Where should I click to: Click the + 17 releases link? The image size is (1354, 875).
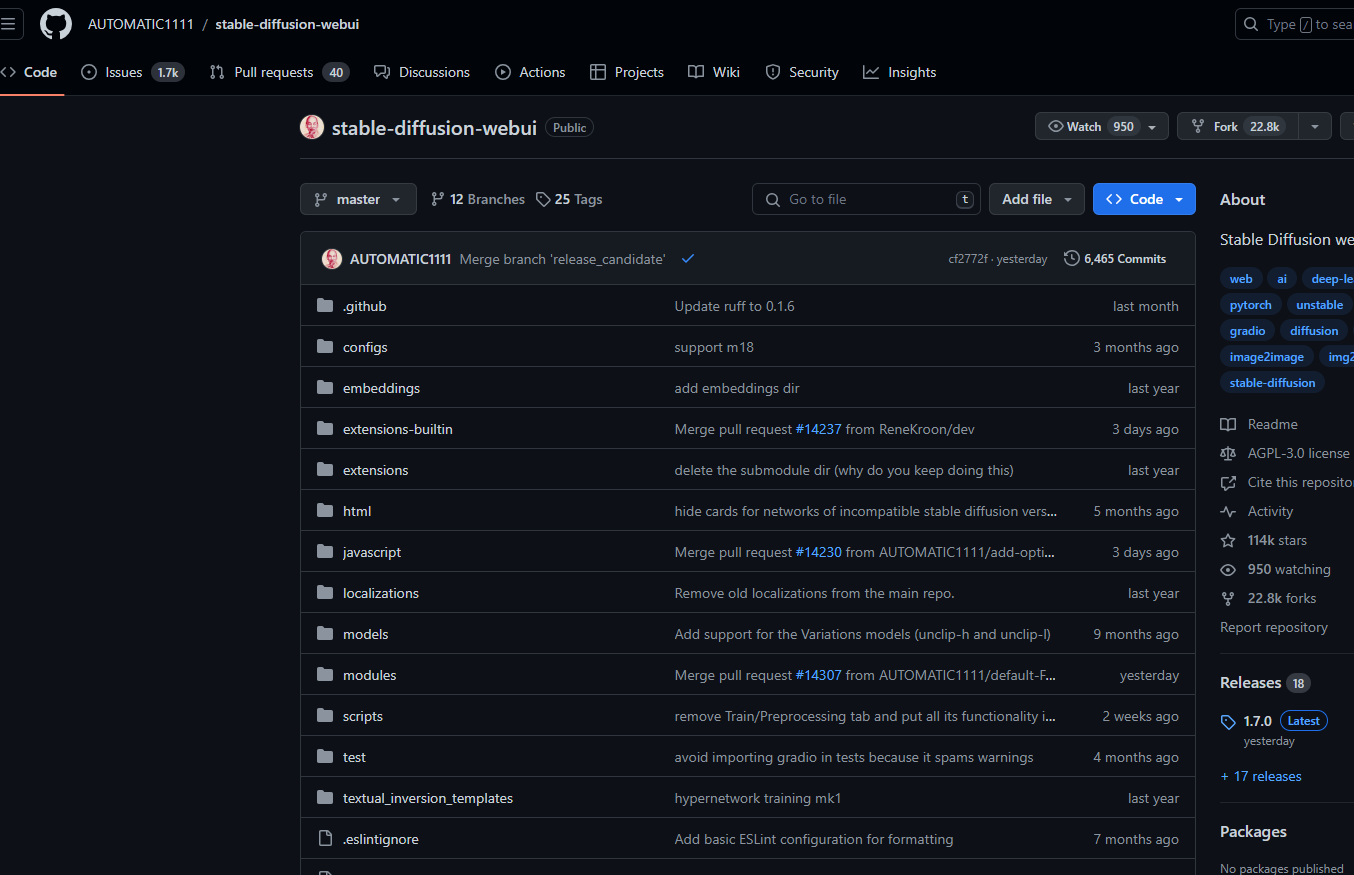tap(1261, 776)
